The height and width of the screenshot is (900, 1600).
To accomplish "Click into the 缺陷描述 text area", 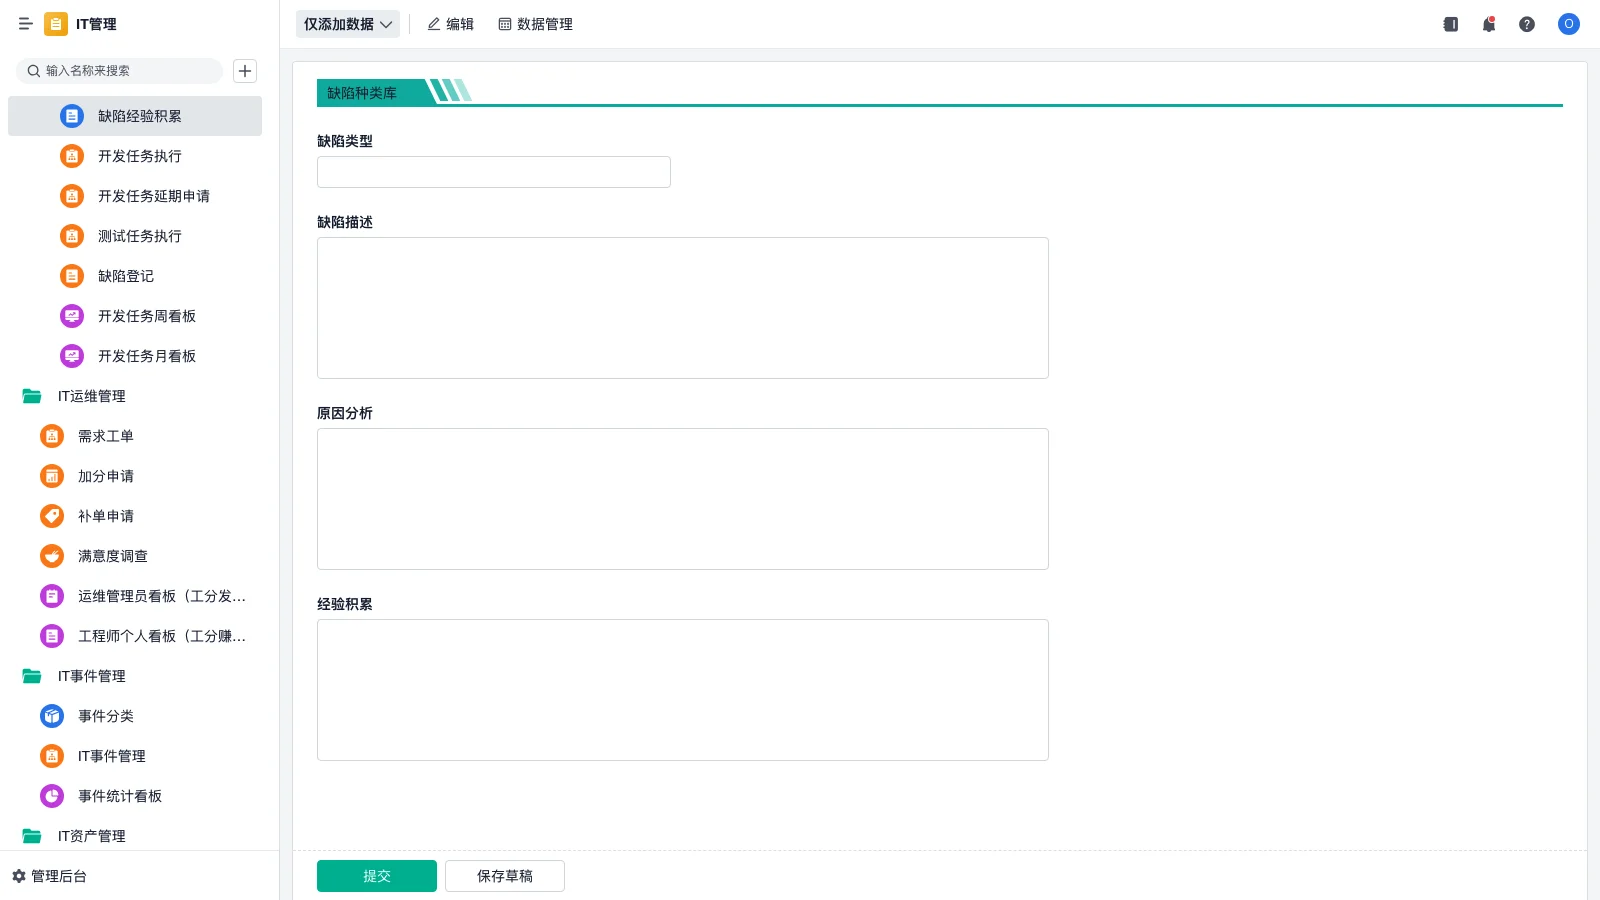I will [x=682, y=308].
